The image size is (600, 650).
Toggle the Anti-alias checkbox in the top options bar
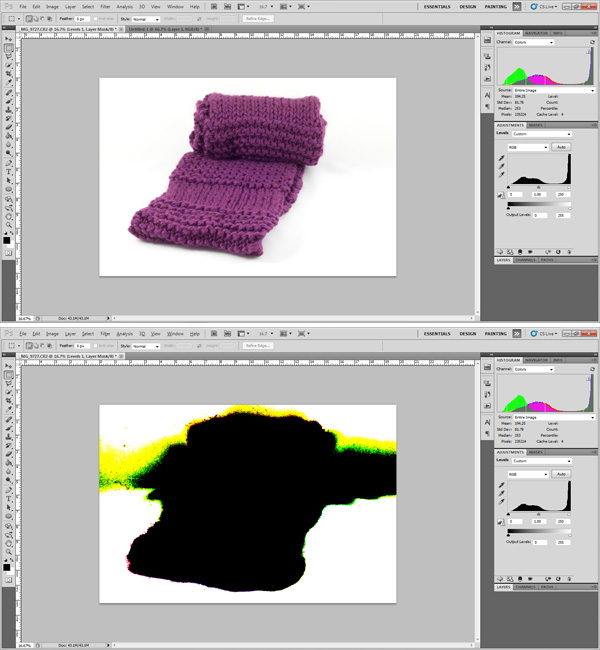point(104,19)
